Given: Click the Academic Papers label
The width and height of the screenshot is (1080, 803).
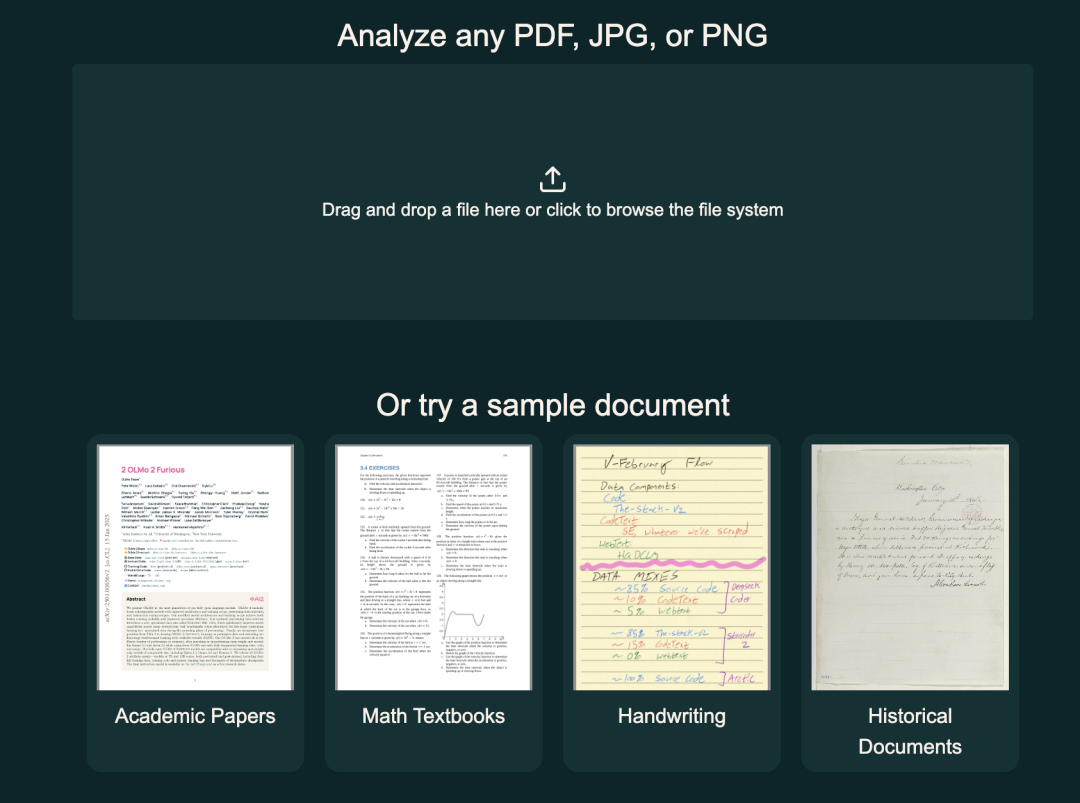Looking at the screenshot, I should click(x=193, y=716).
